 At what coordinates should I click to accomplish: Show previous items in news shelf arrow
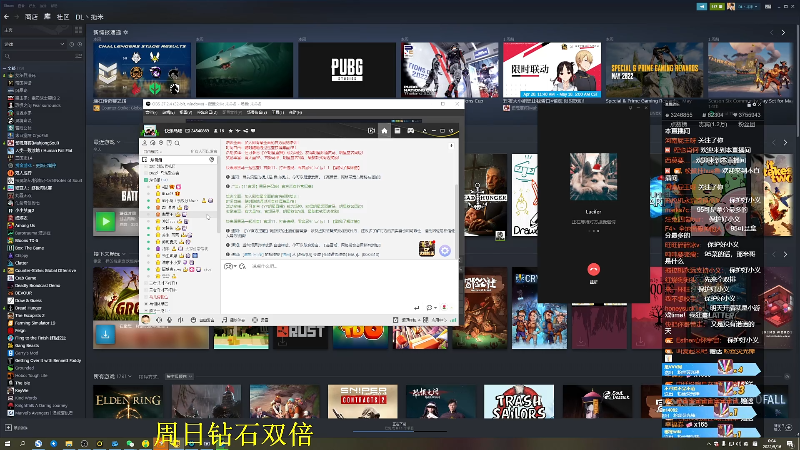coord(771,33)
